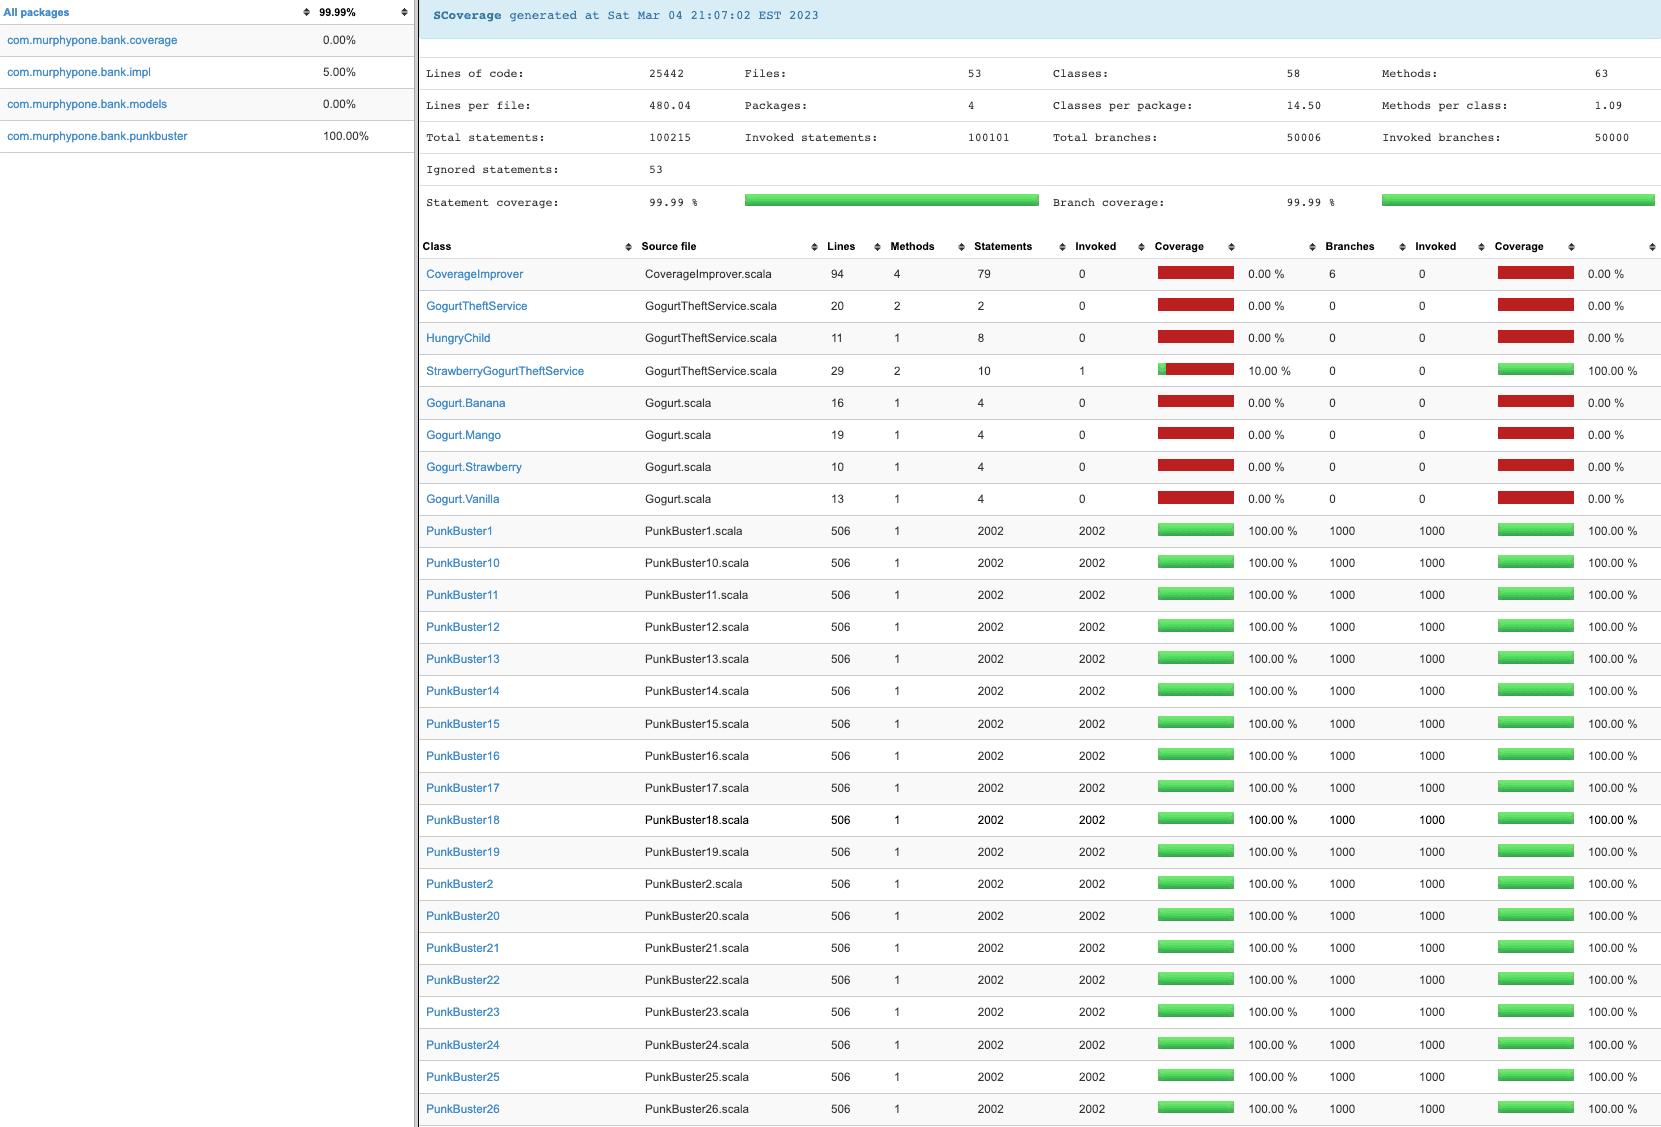Sort table by Source file column arrows

[814, 247]
